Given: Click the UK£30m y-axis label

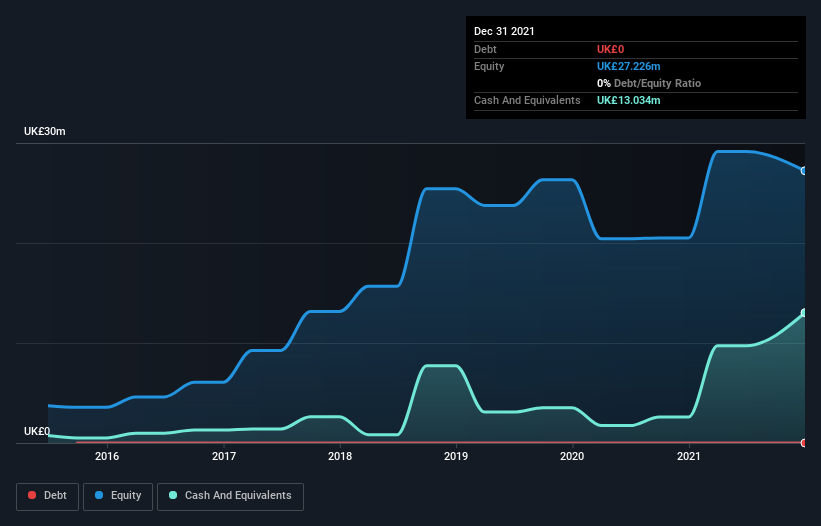Looking at the screenshot, I should [45, 131].
